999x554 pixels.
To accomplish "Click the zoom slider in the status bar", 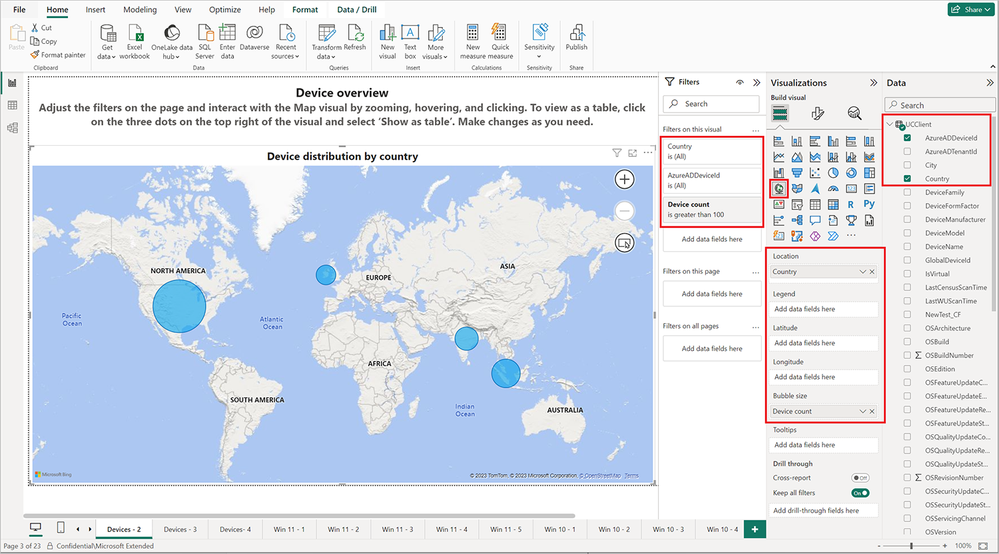I will [x=912, y=546].
